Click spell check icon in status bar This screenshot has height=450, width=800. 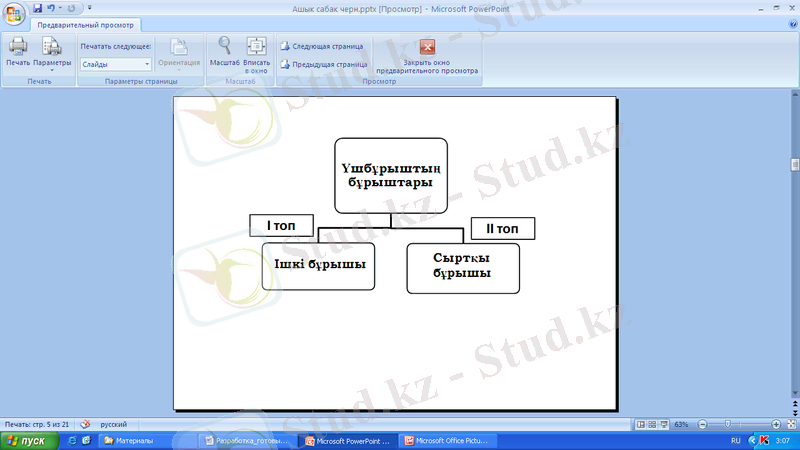86,424
